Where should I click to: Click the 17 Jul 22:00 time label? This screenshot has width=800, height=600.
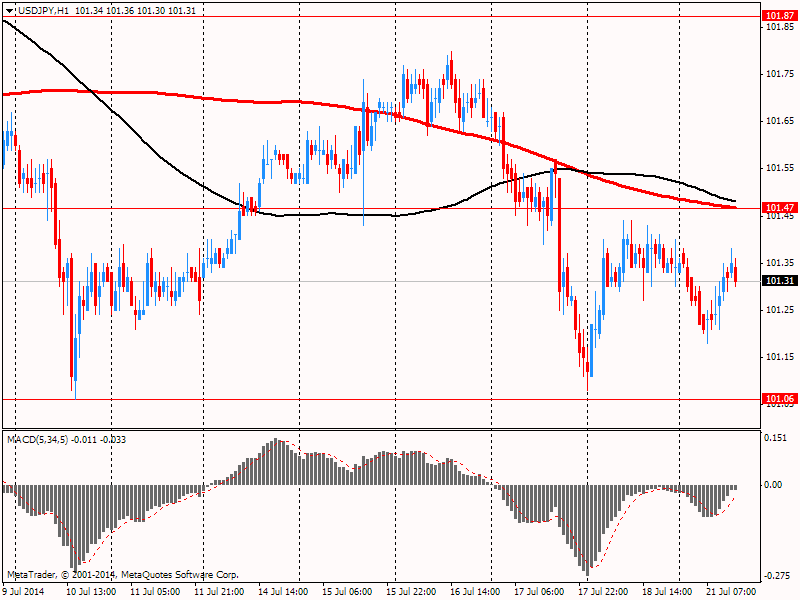click(604, 592)
